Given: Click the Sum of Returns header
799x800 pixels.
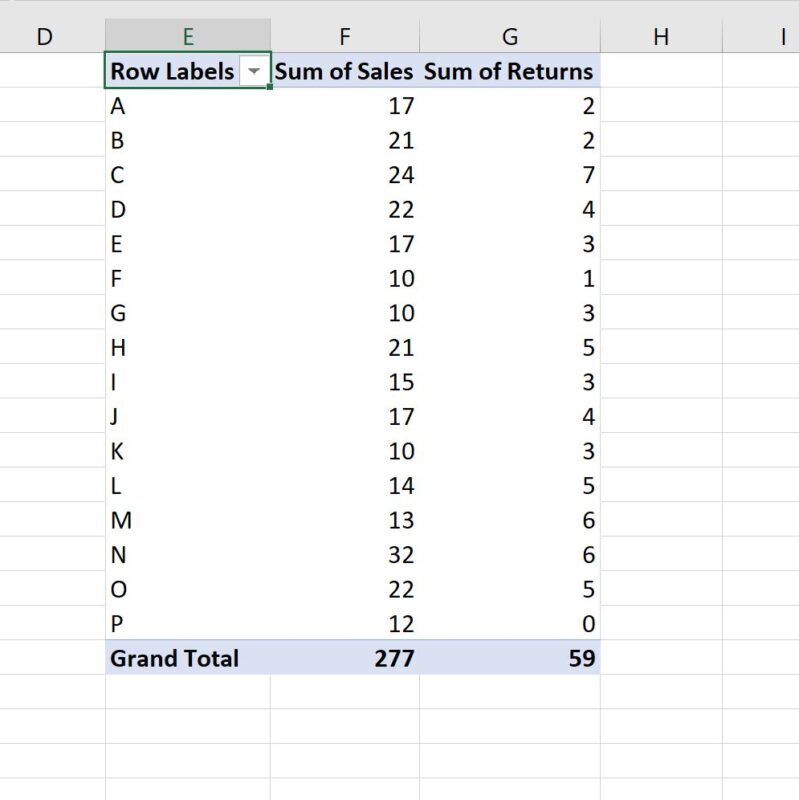Looking at the screenshot, I should 509,71.
